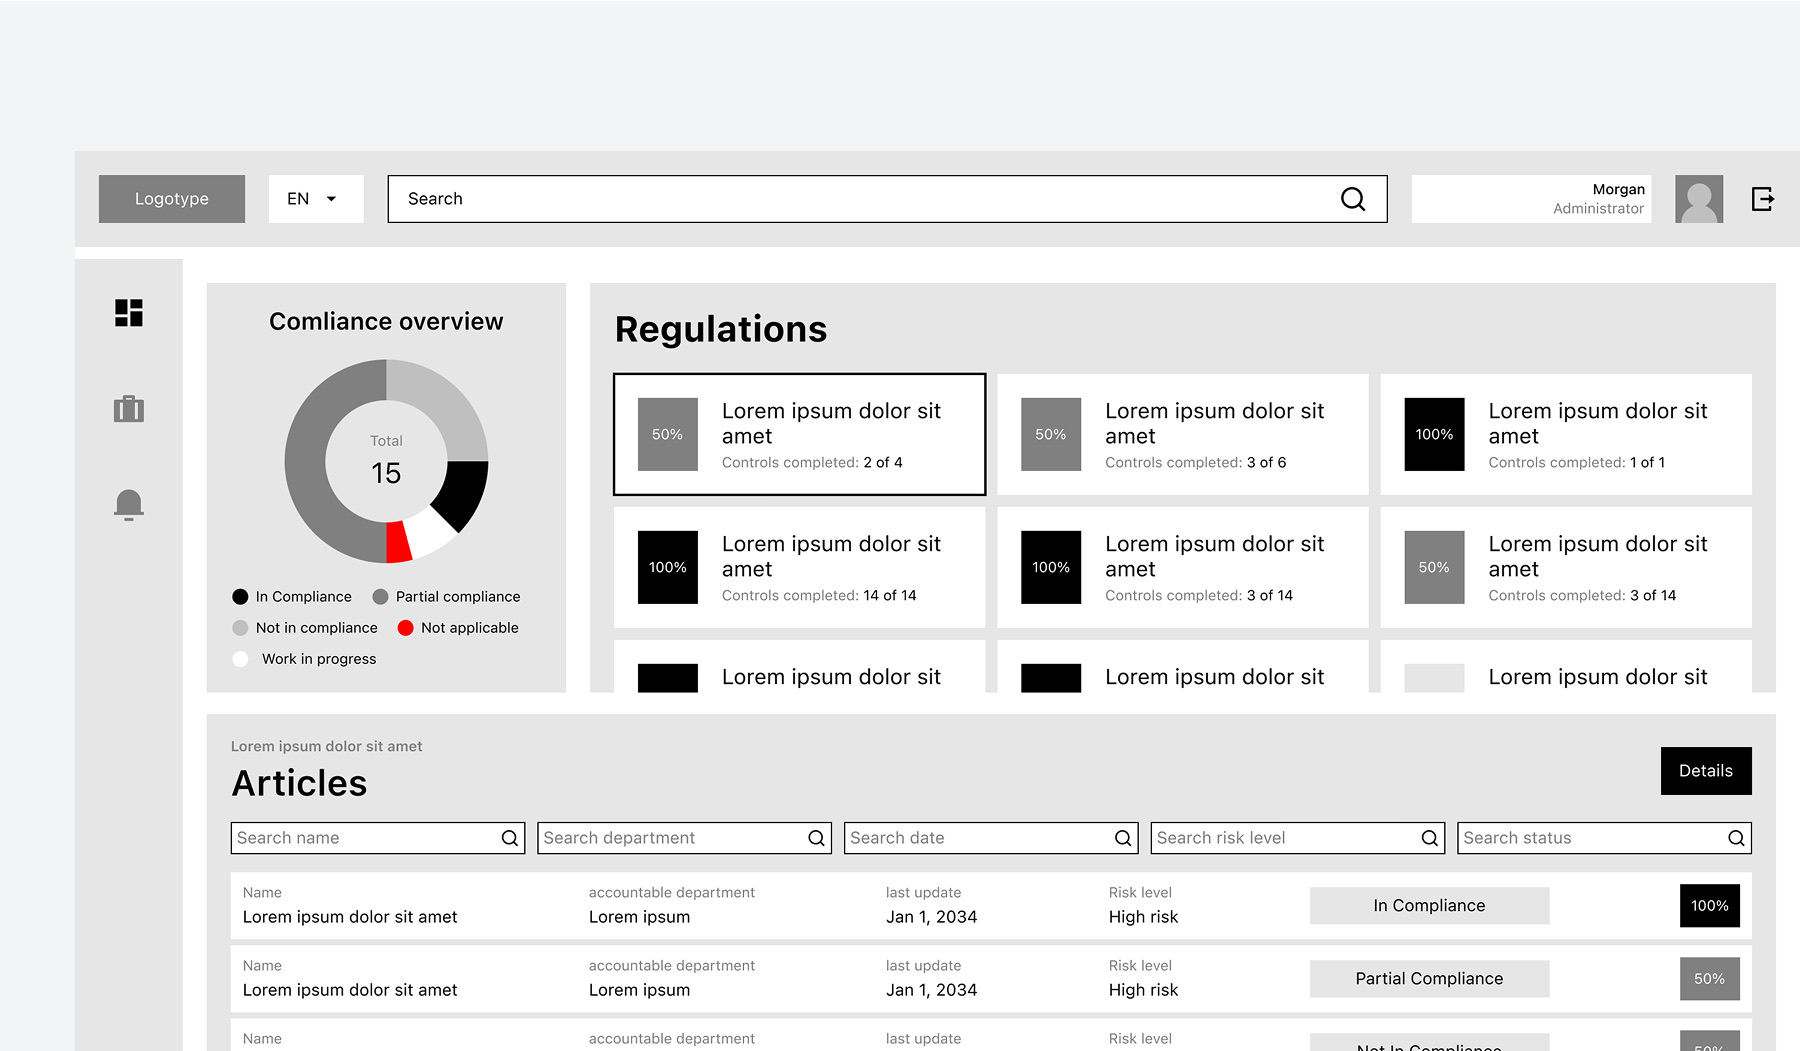Screen dimensions: 1800x1051
Task: Click the user avatar next to Morgan
Action: tap(1698, 199)
